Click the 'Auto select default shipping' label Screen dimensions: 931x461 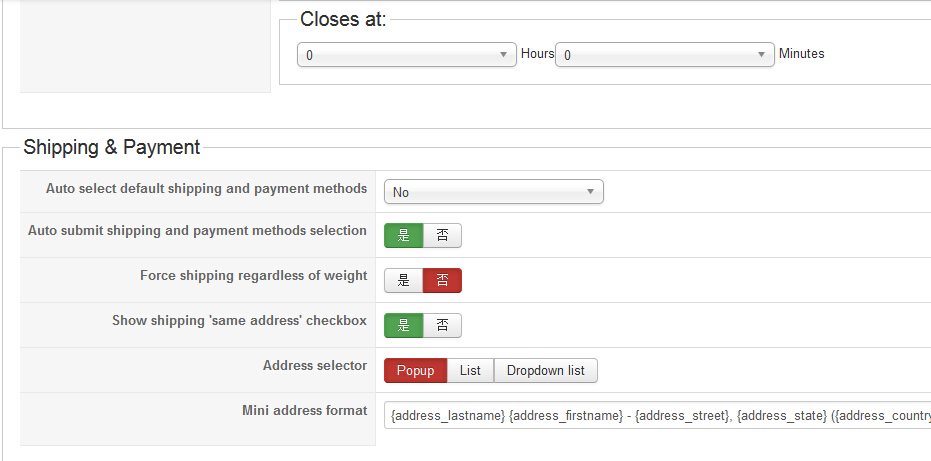[206, 189]
